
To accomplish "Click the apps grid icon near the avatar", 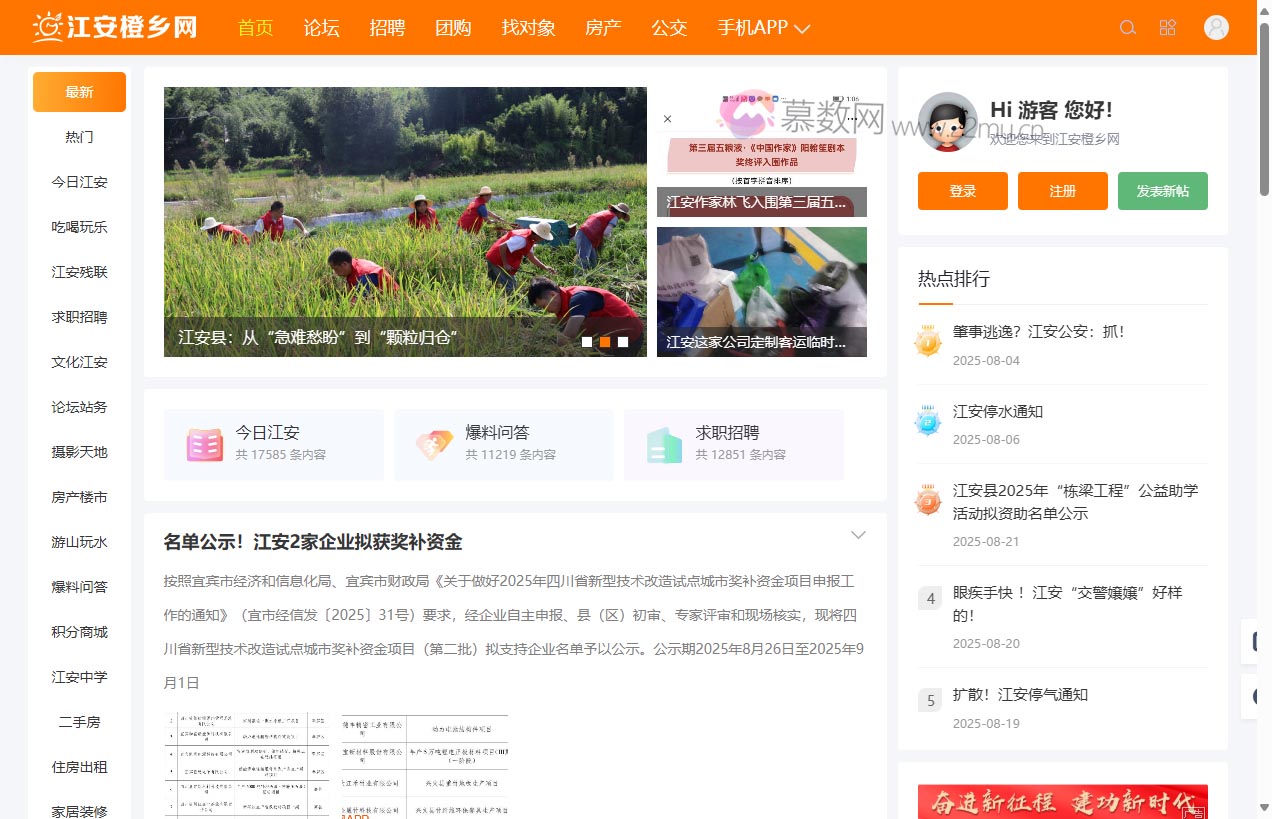I will tap(1168, 27).
